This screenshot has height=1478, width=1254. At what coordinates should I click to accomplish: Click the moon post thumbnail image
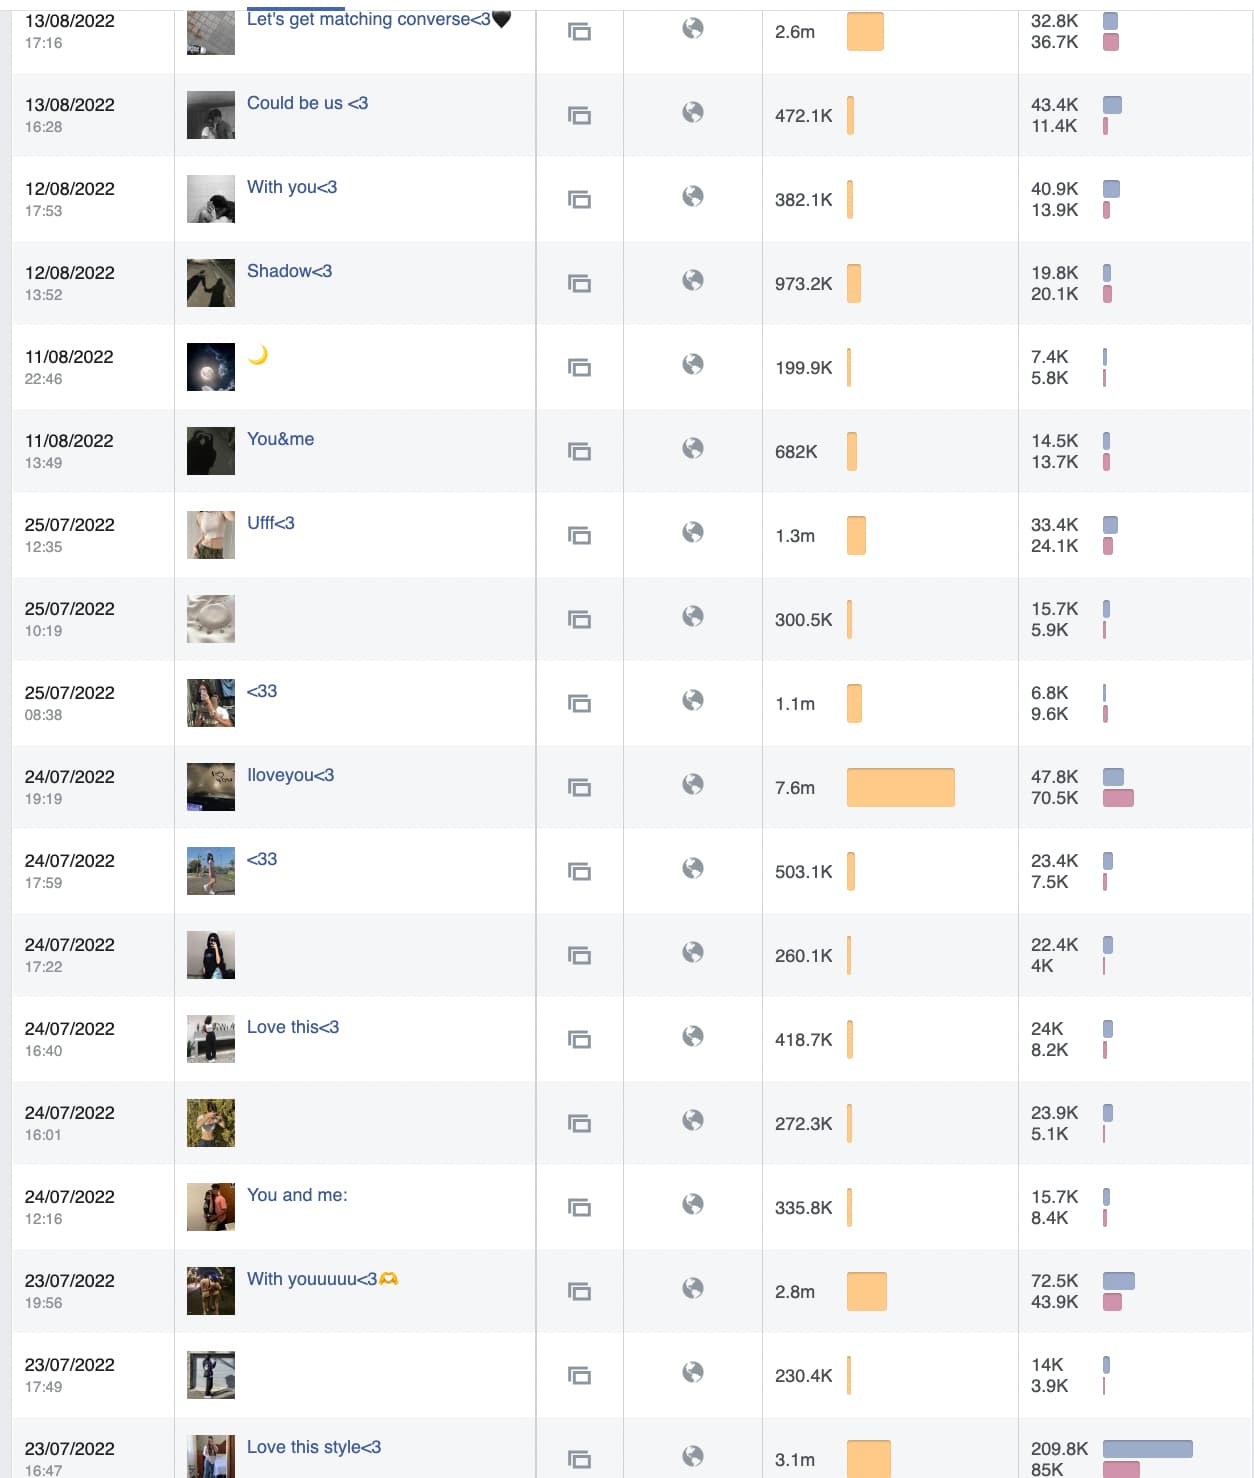coord(211,367)
